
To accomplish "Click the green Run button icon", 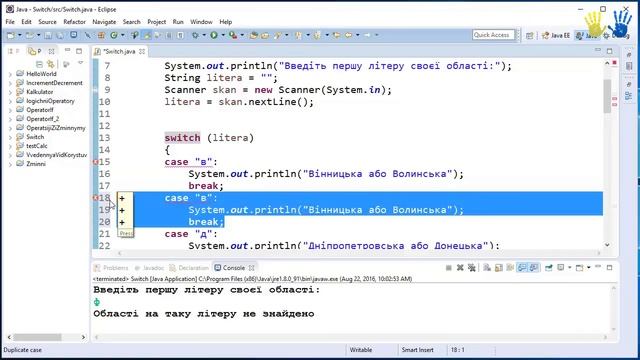I will [x=214, y=36].
